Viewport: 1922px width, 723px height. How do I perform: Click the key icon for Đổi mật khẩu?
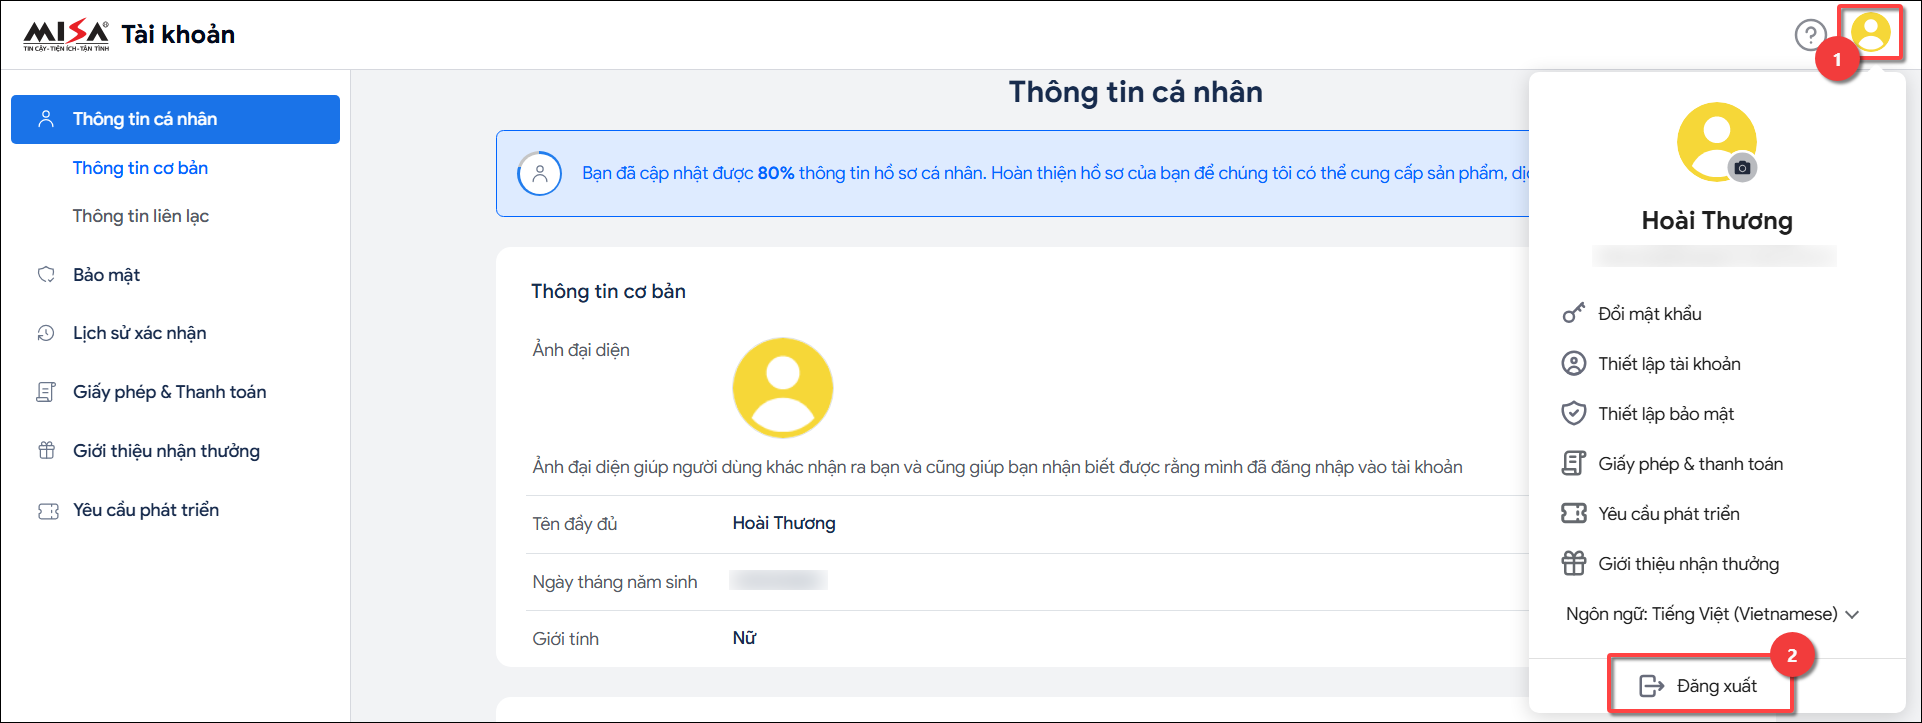coord(1573,313)
